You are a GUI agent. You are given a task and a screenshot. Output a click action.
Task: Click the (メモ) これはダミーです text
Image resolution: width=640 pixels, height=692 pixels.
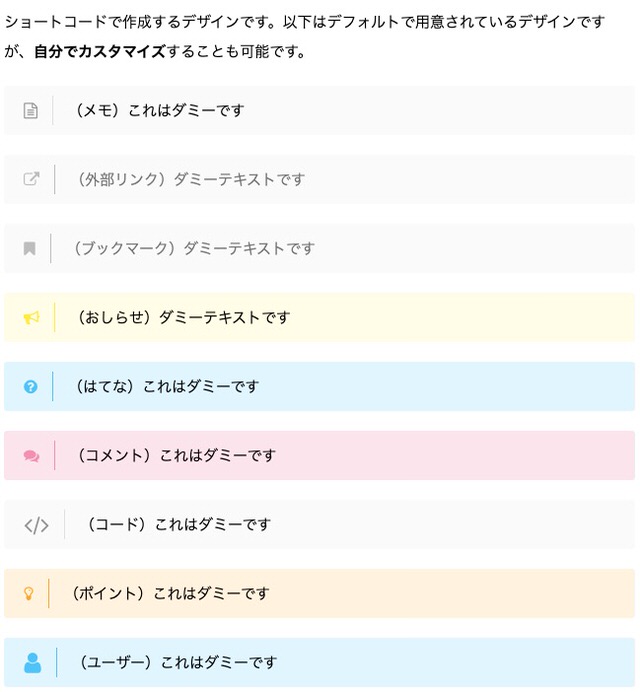(159, 110)
